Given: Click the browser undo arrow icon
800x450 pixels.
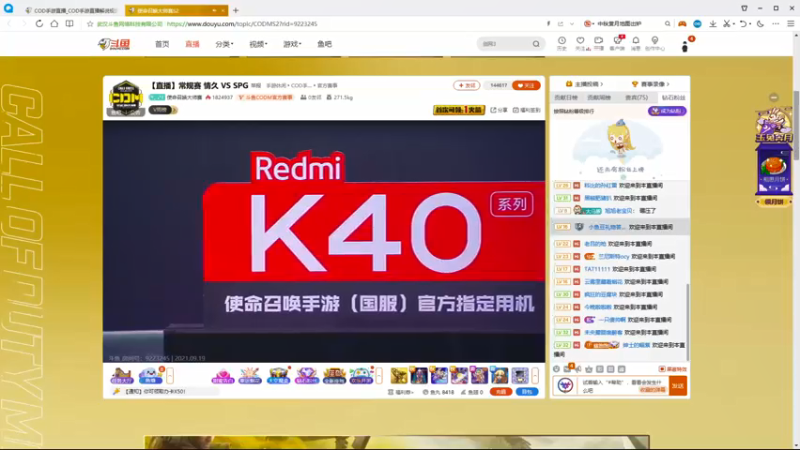Looking at the screenshot, I should 743,23.
